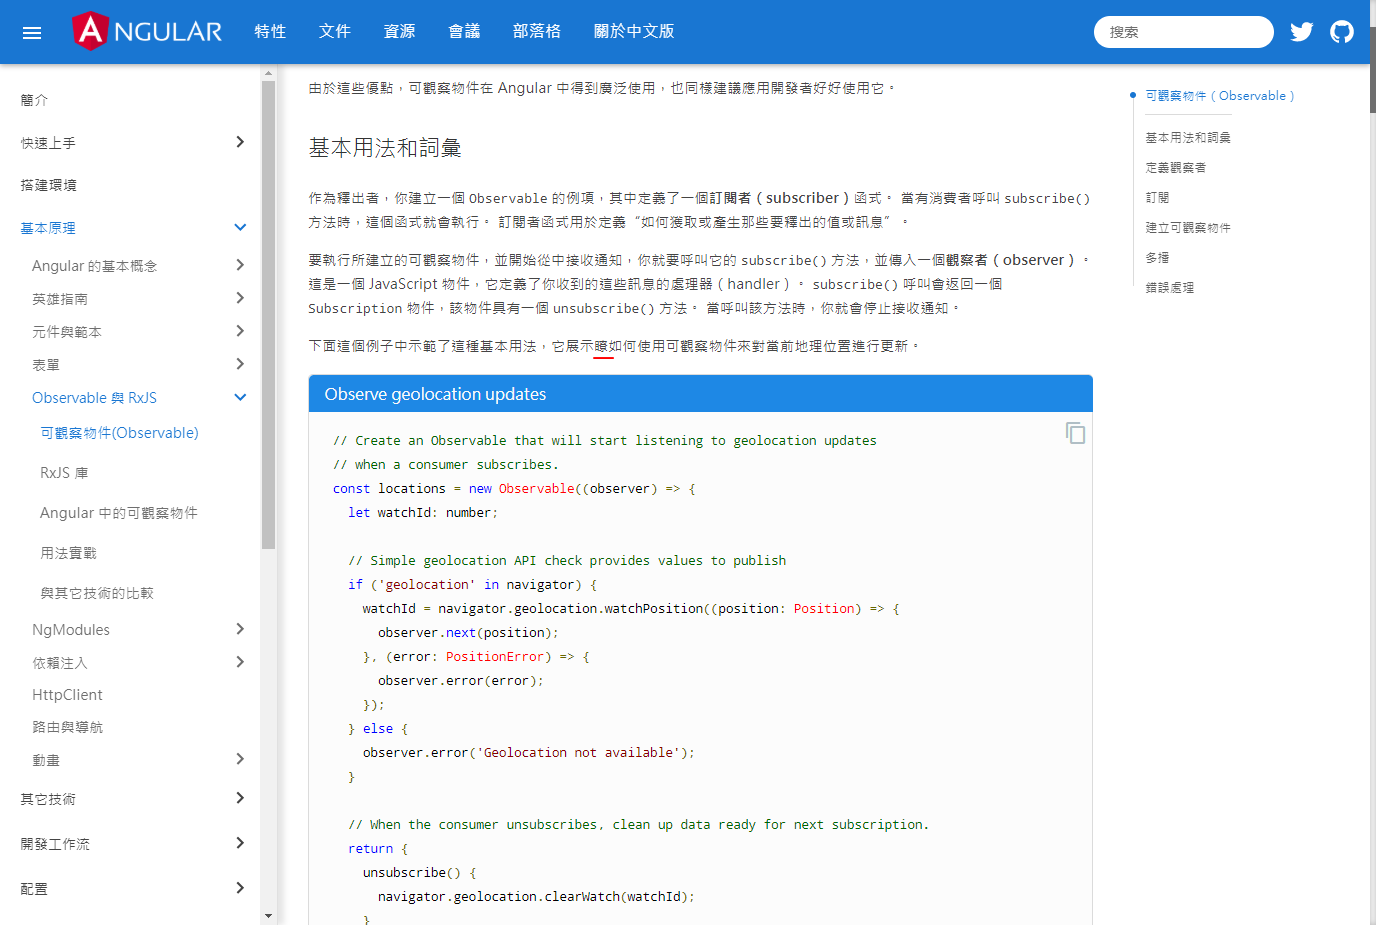Viewport: 1376px width, 925px height.
Task: Open the 文件 menu item
Action: [334, 31]
